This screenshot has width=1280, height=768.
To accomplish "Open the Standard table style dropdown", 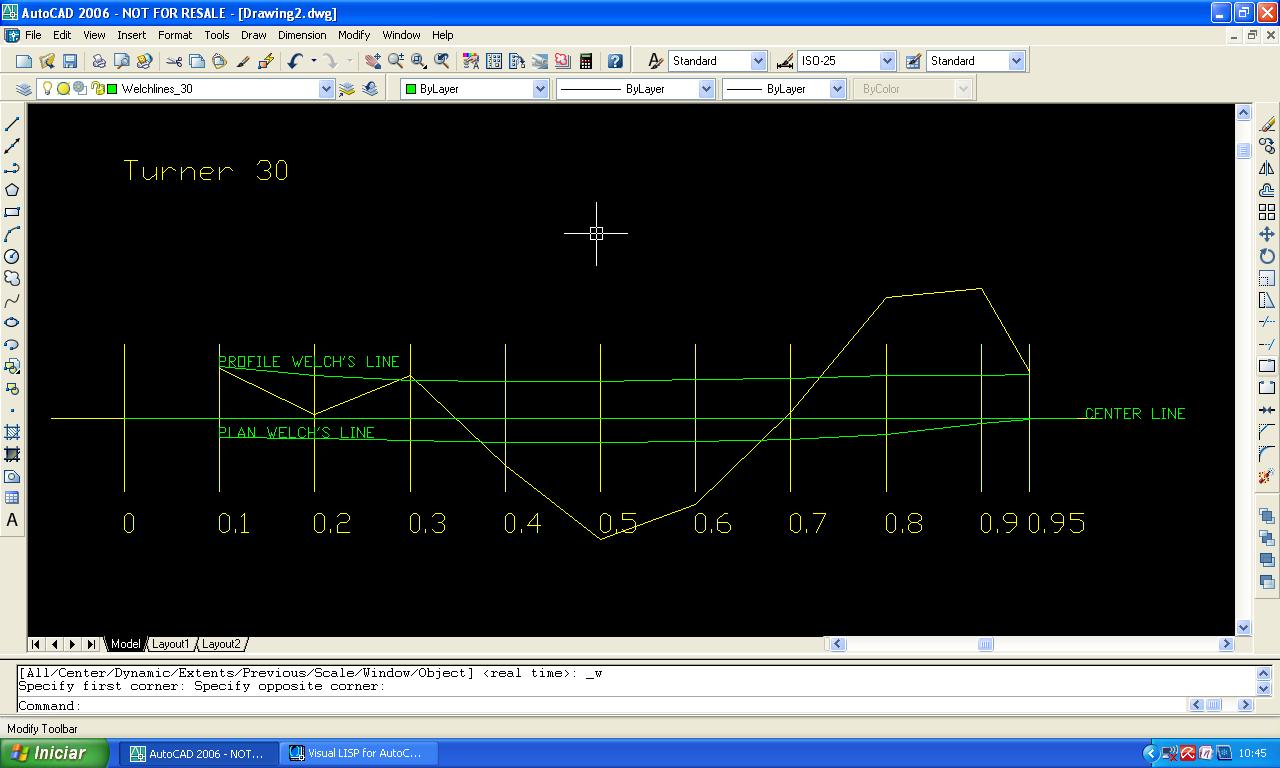I will (1016, 61).
